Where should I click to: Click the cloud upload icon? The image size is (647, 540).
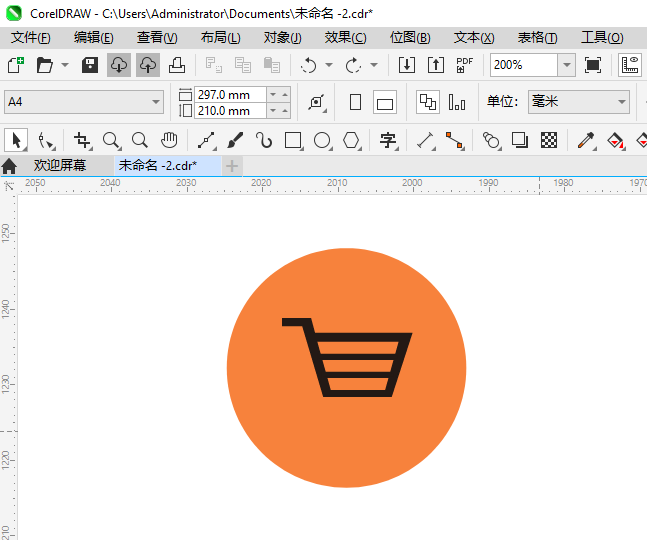click(x=148, y=65)
